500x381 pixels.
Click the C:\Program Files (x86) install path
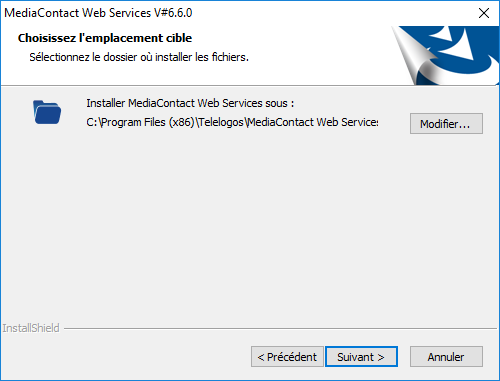232,122
